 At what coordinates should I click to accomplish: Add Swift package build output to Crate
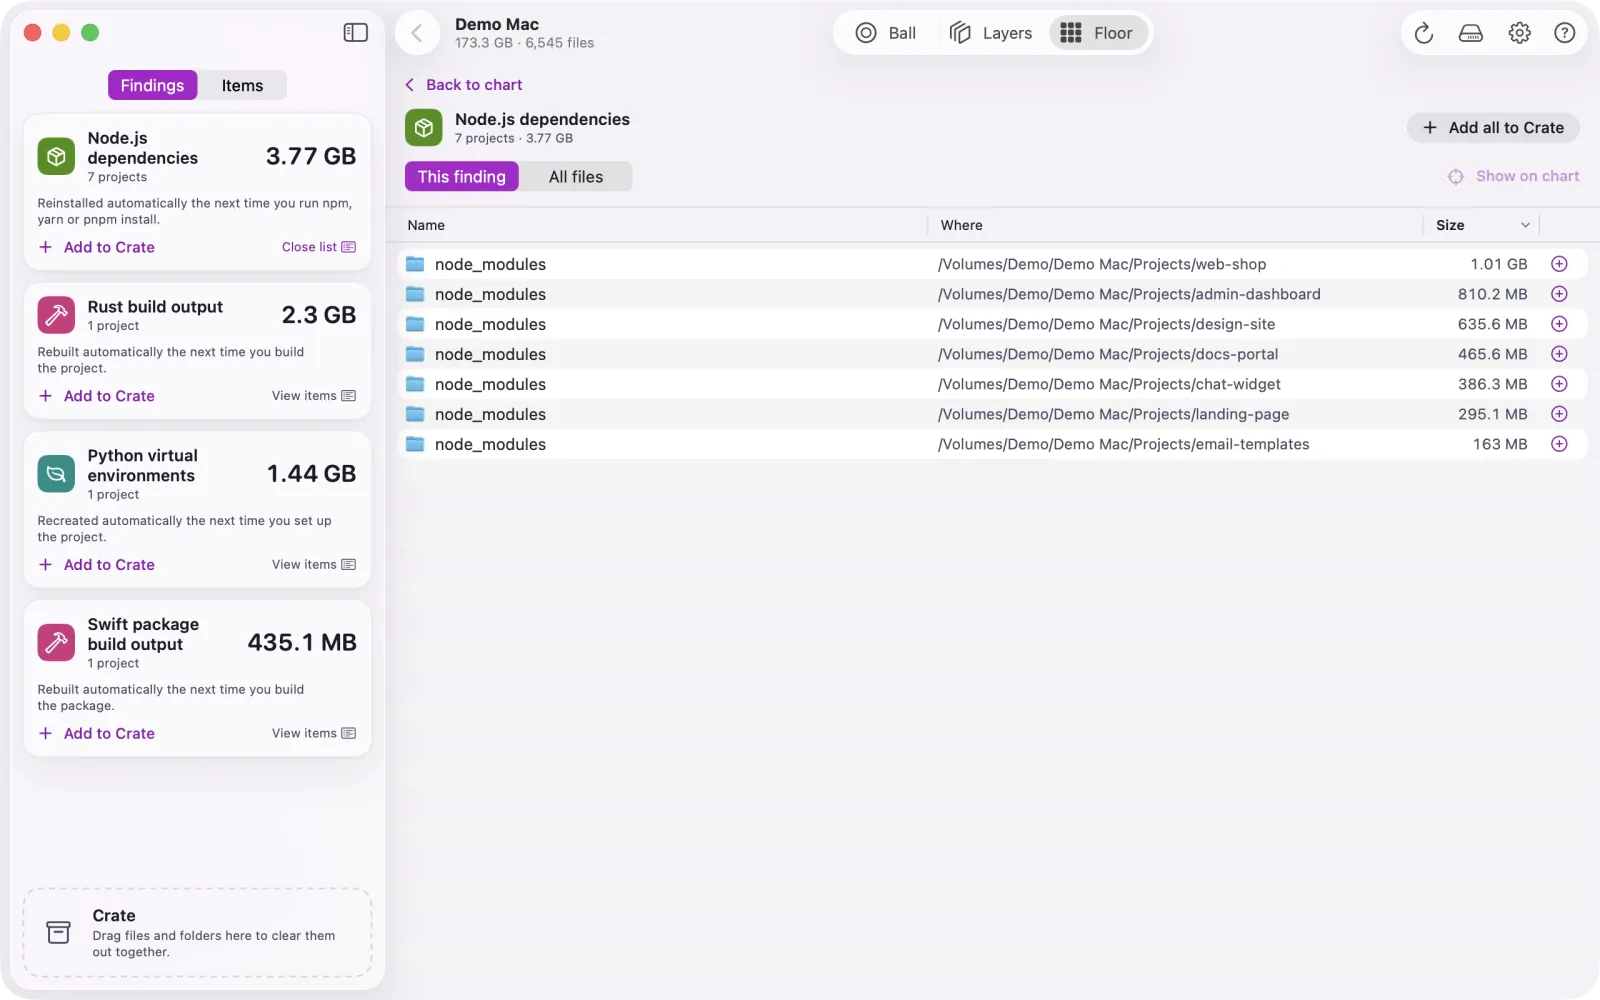point(97,733)
